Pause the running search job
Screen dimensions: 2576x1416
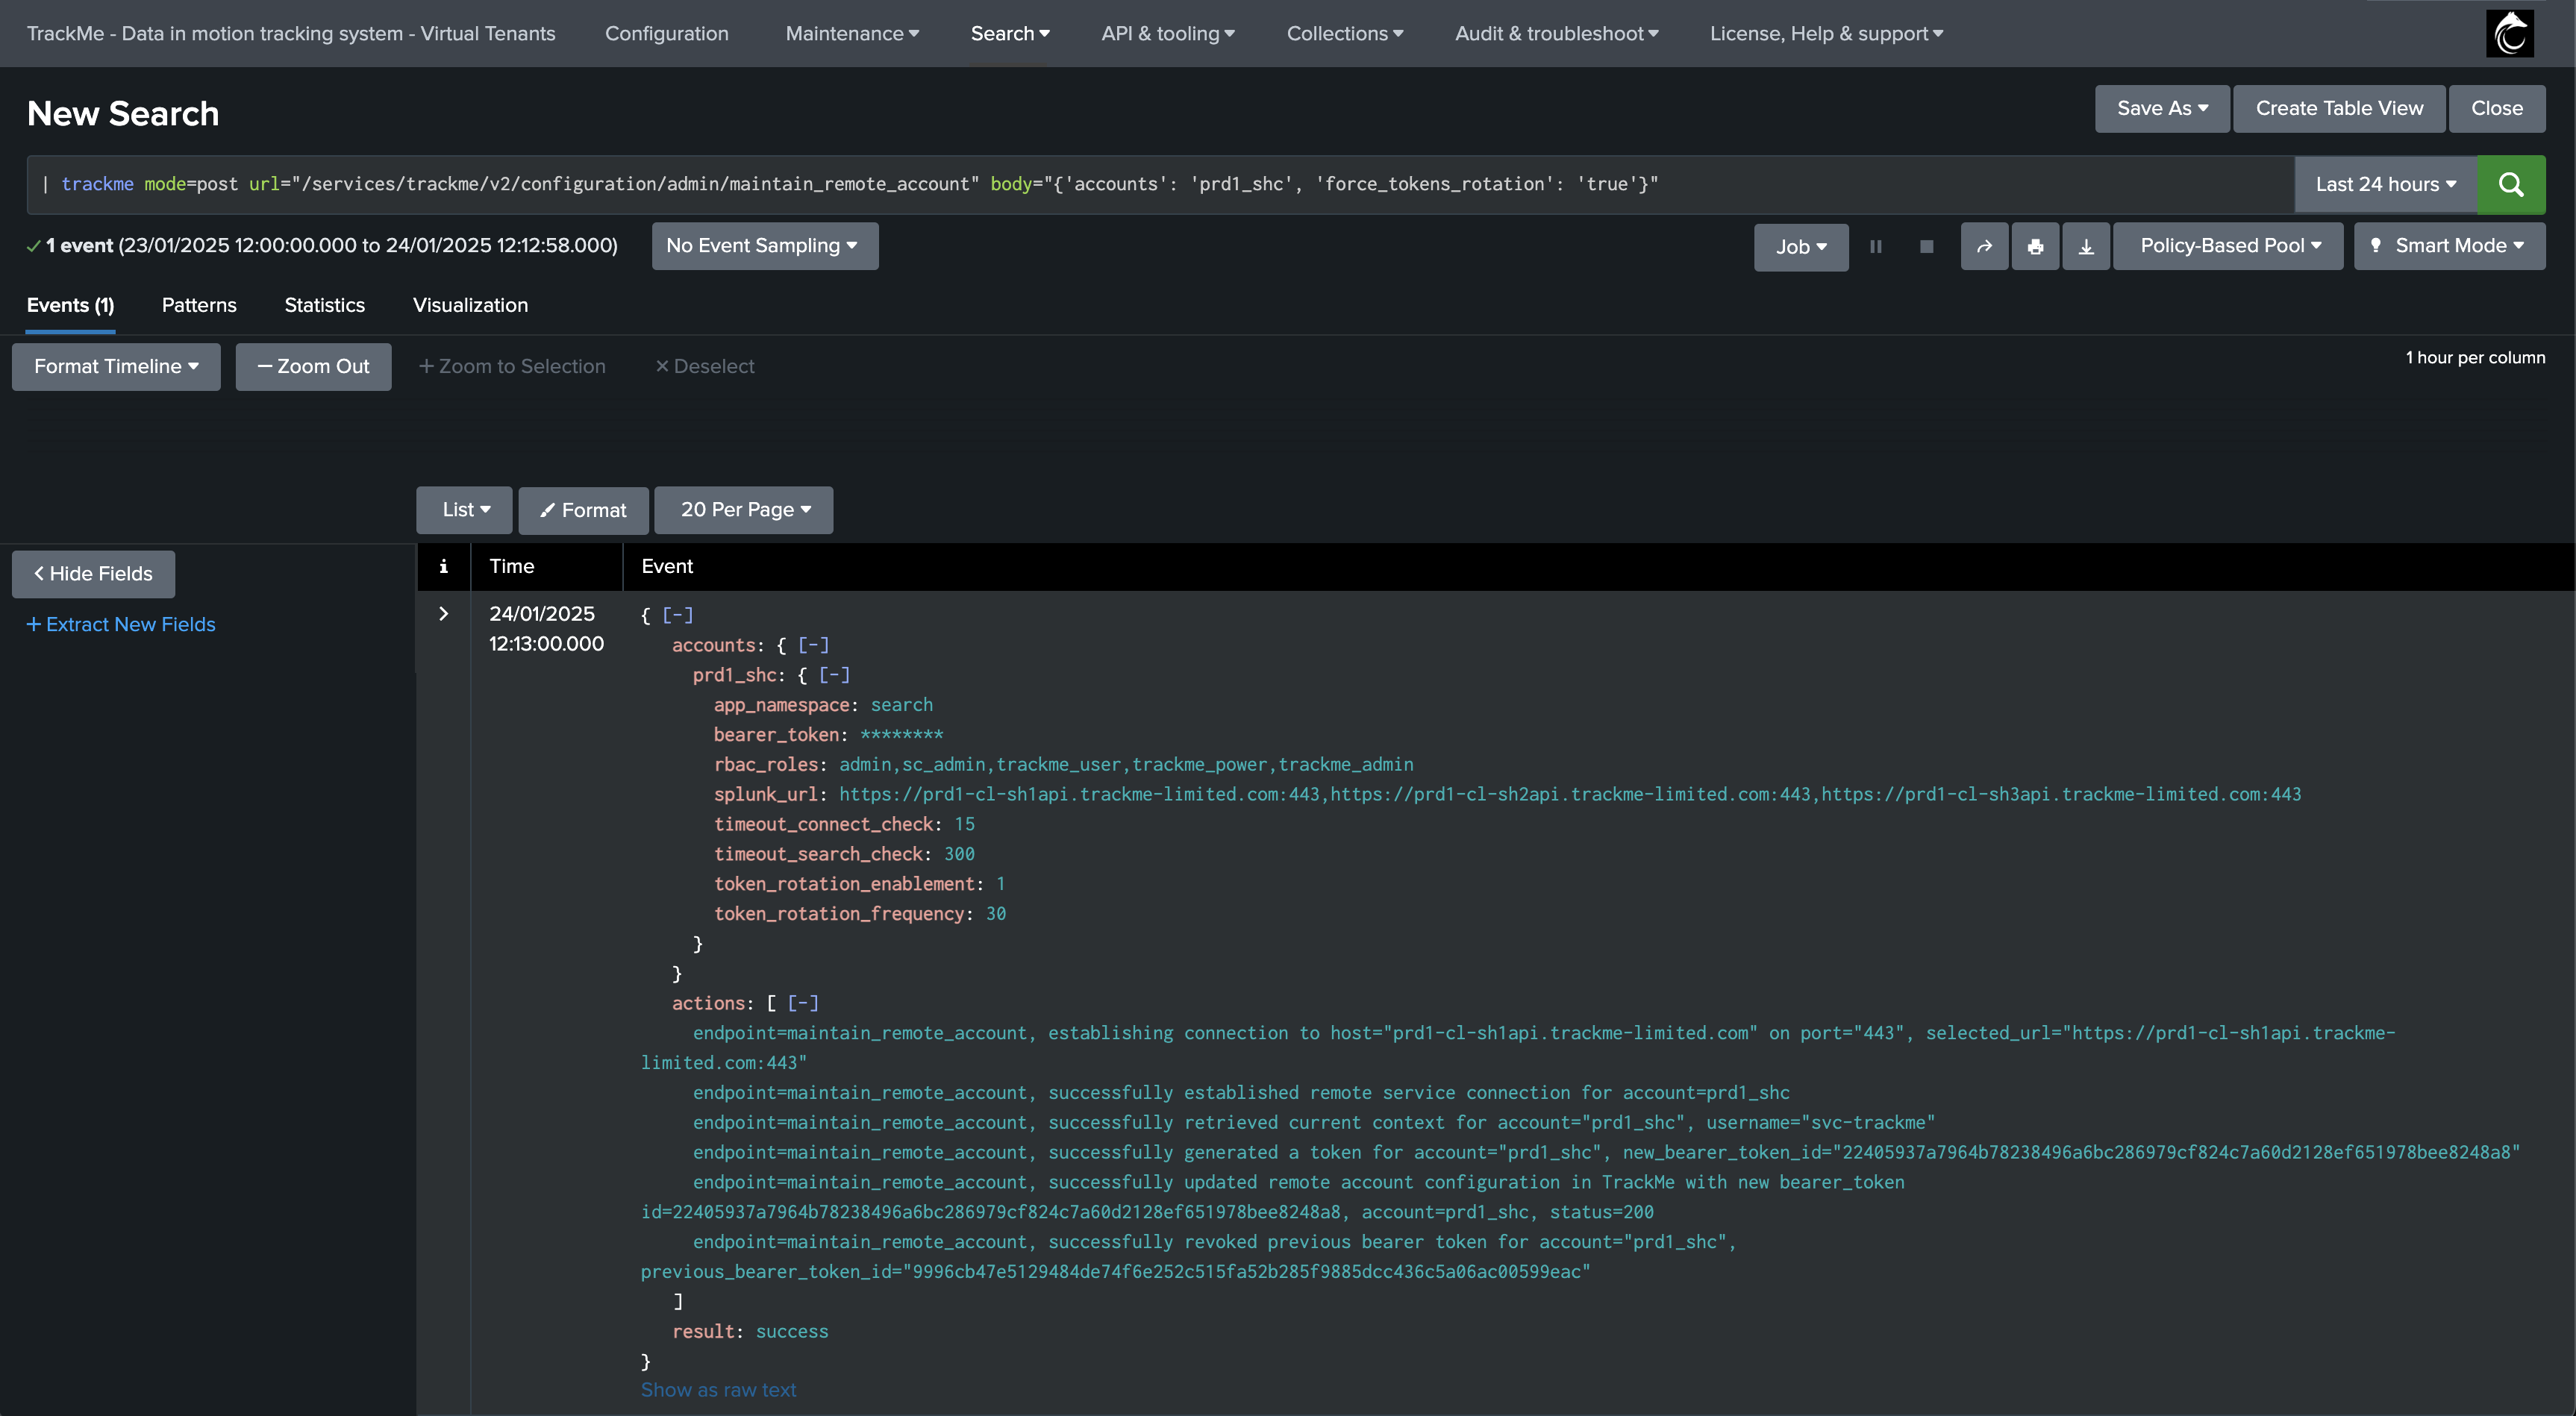point(1876,246)
